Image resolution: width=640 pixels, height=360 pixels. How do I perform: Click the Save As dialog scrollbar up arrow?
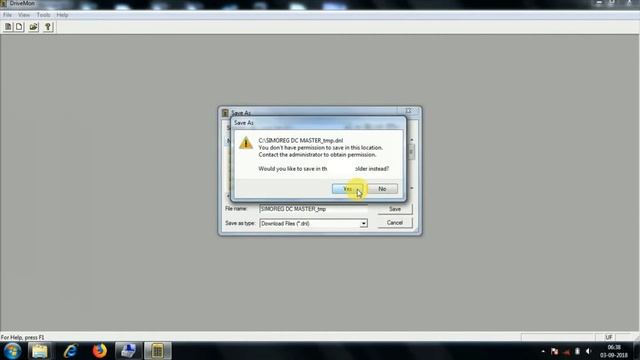[x=411, y=140]
